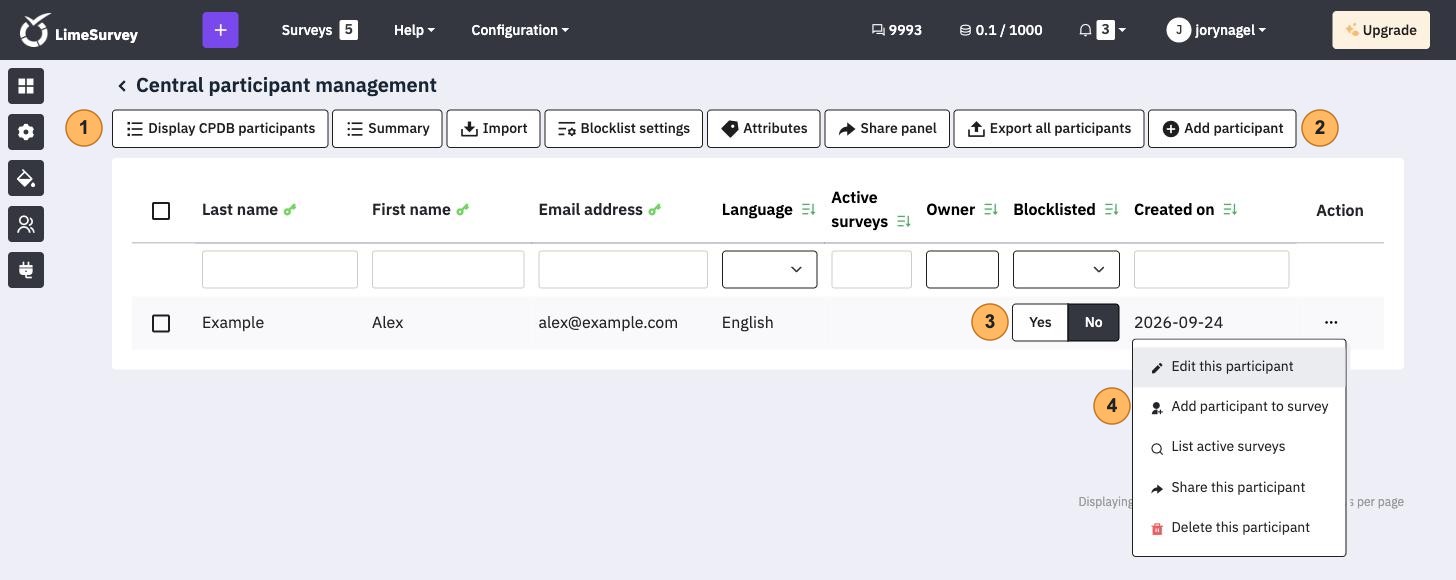The height and width of the screenshot is (580, 1456).
Task: Click the notification bell icon
Action: point(1085,30)
